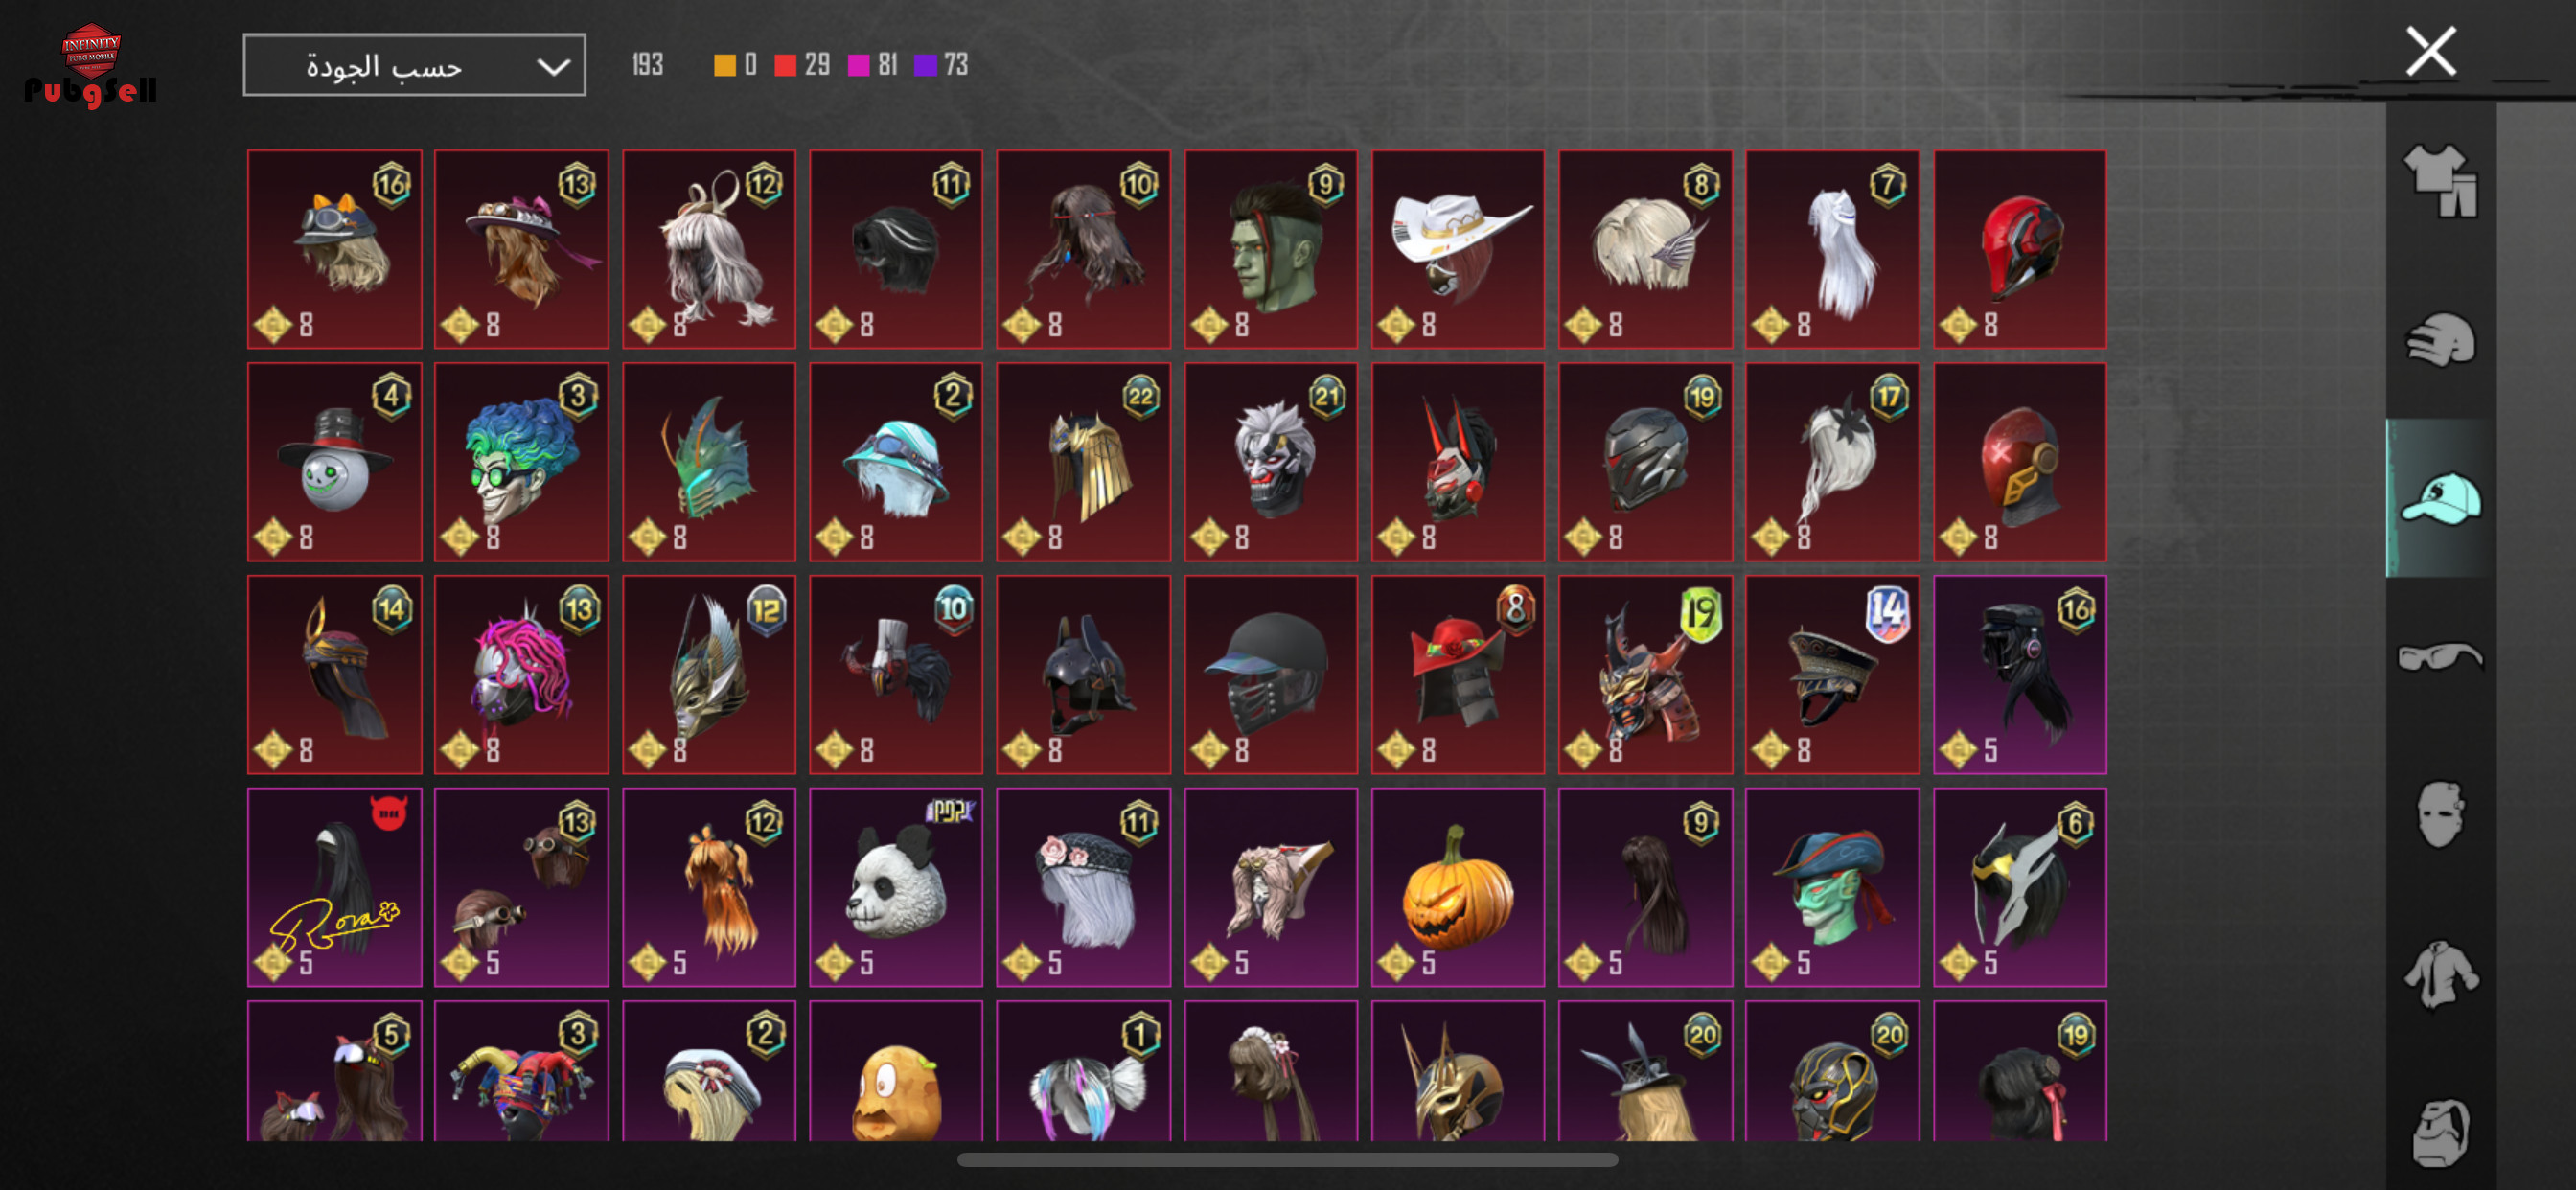Filter by pink quality swatch
Screen dimensions: 2576x1190
(858, 65)
